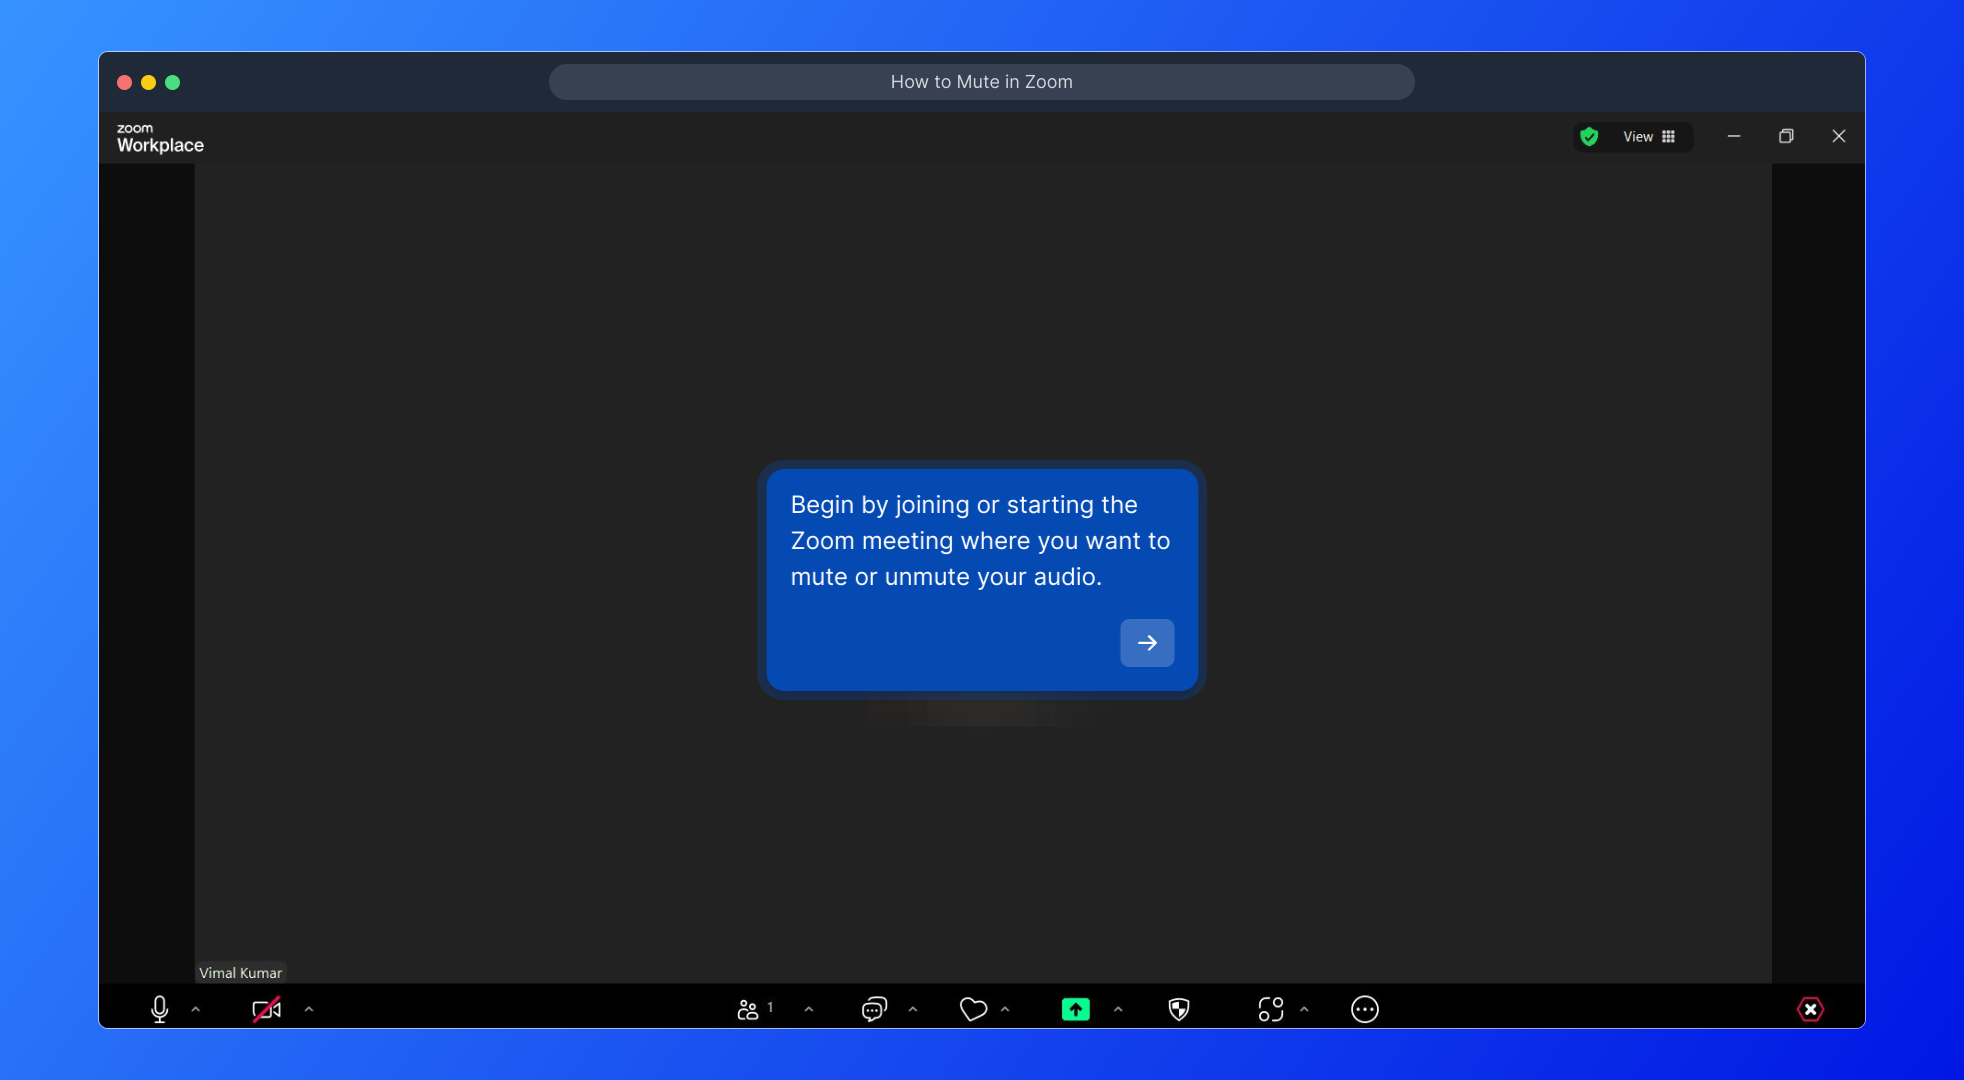Screen dimensions: 1964x1080
Task: Open the Apps icon in the toolbar
Action: pos(1270,1009)
